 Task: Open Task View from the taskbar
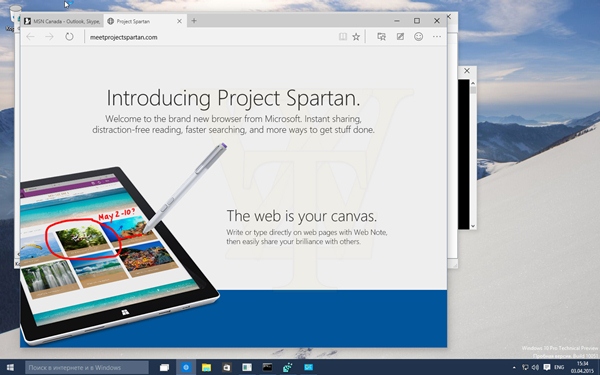[x=165, y=367]
